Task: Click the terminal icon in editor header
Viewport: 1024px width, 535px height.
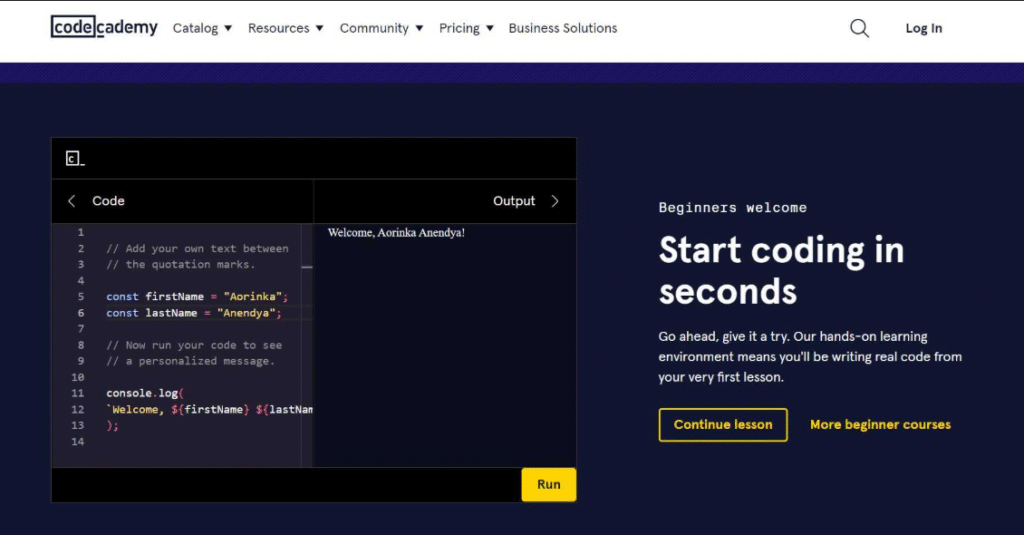Action: [75, 158]
